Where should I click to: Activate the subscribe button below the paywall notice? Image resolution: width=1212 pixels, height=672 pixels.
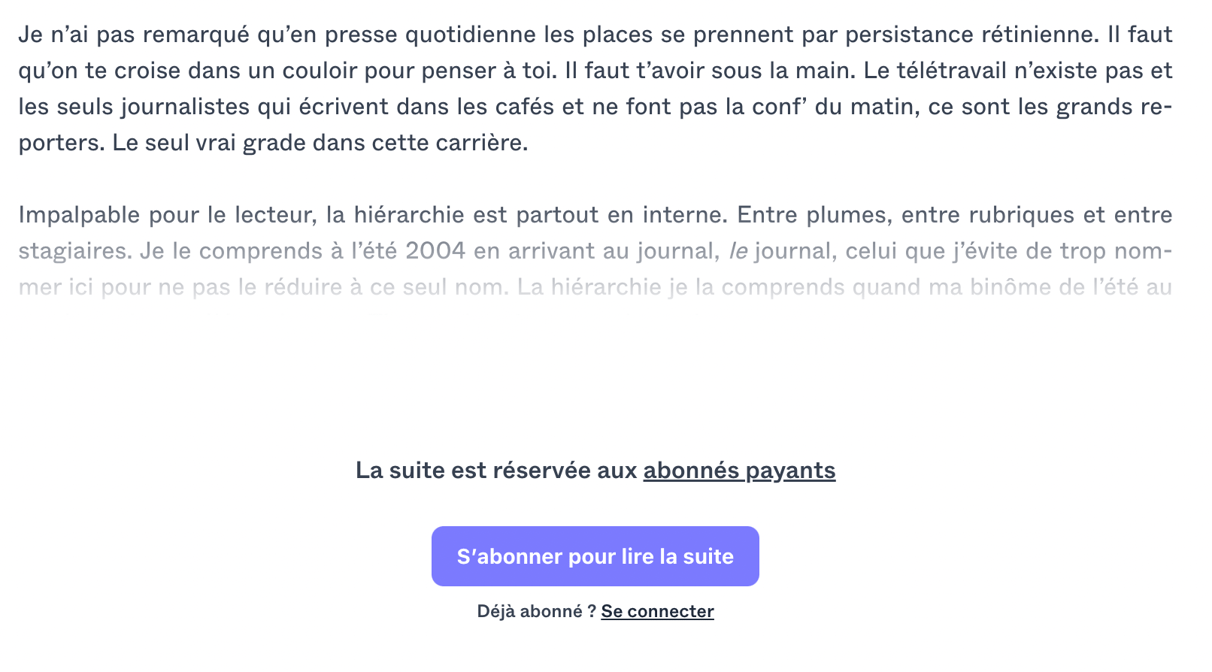point(595,556)
